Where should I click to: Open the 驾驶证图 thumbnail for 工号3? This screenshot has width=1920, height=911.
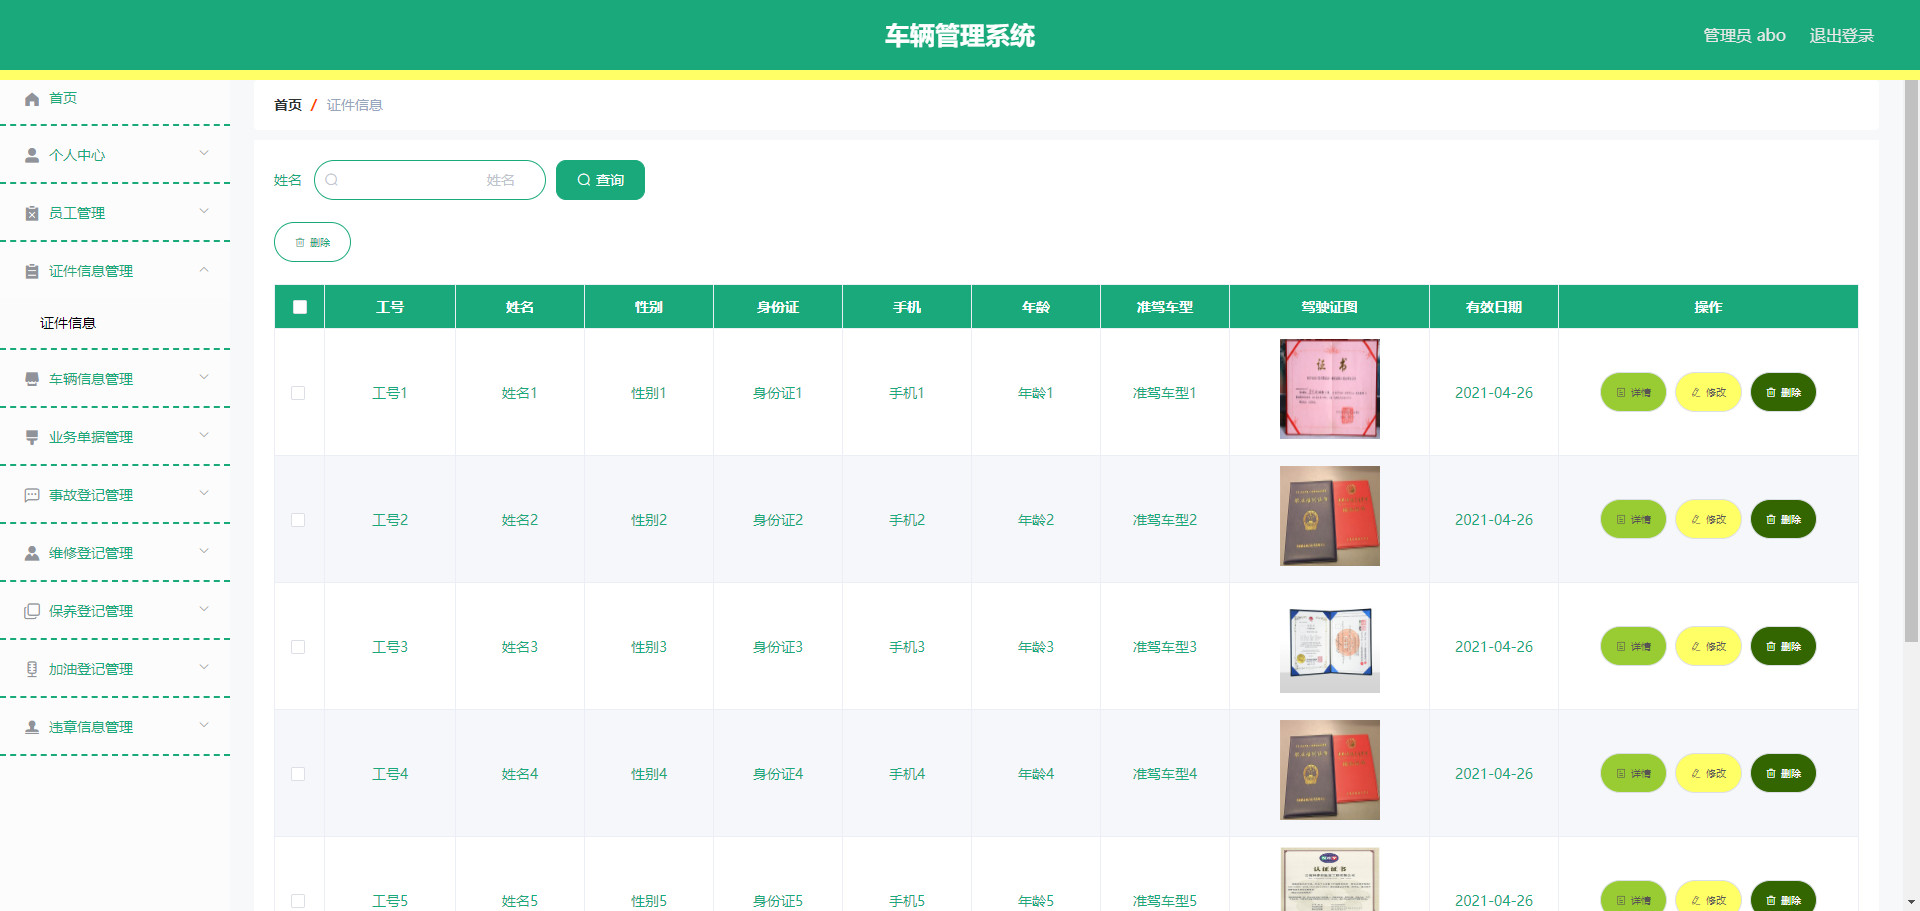(1330, 643)
